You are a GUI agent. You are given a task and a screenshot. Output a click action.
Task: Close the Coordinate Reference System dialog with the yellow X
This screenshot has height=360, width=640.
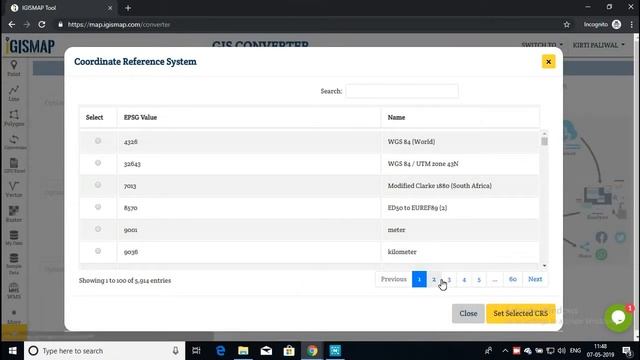[x=548, y=62]
